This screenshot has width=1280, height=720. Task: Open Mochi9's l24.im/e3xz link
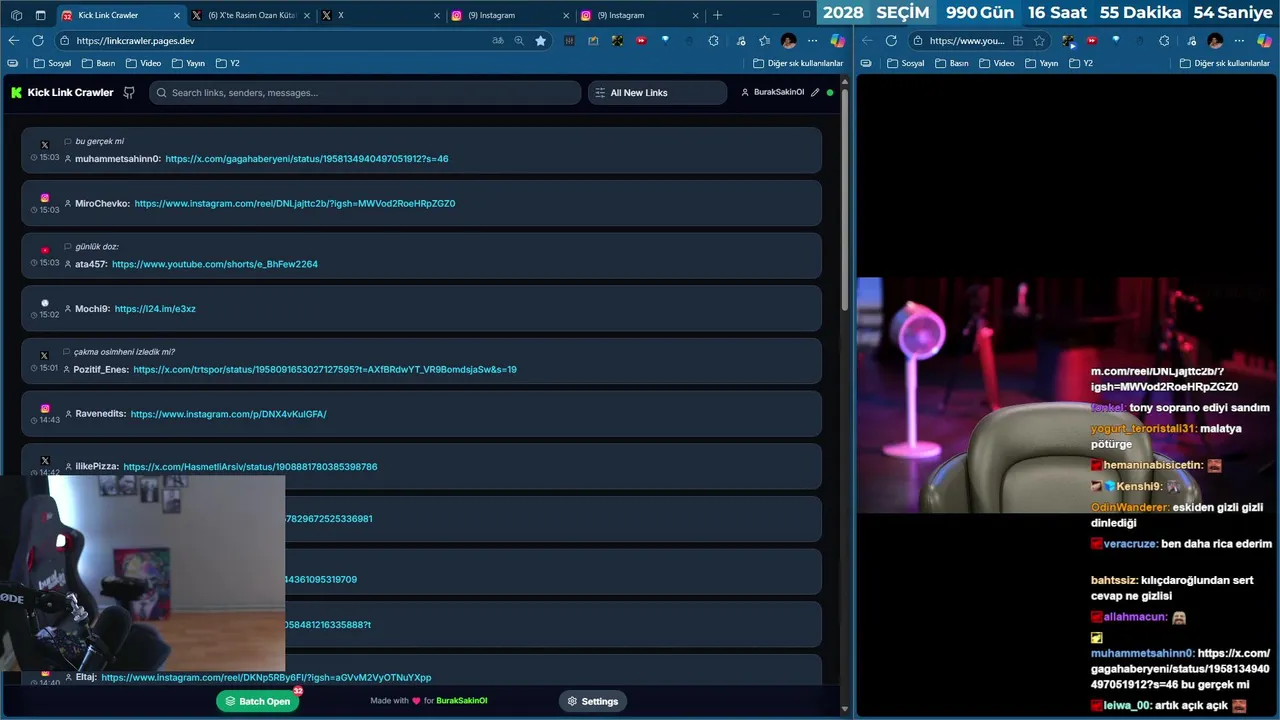click(155, 309)
